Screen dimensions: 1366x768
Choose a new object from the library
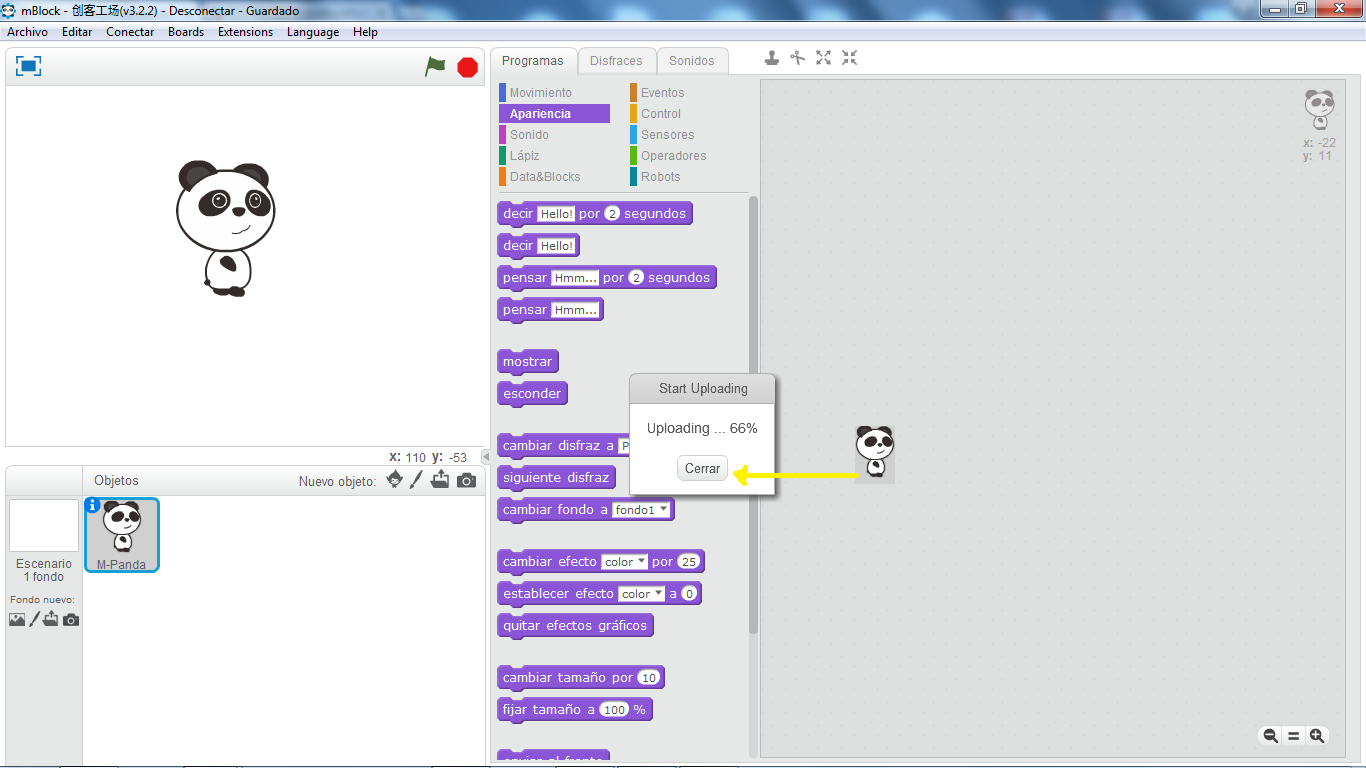click(x=395, y=480)
